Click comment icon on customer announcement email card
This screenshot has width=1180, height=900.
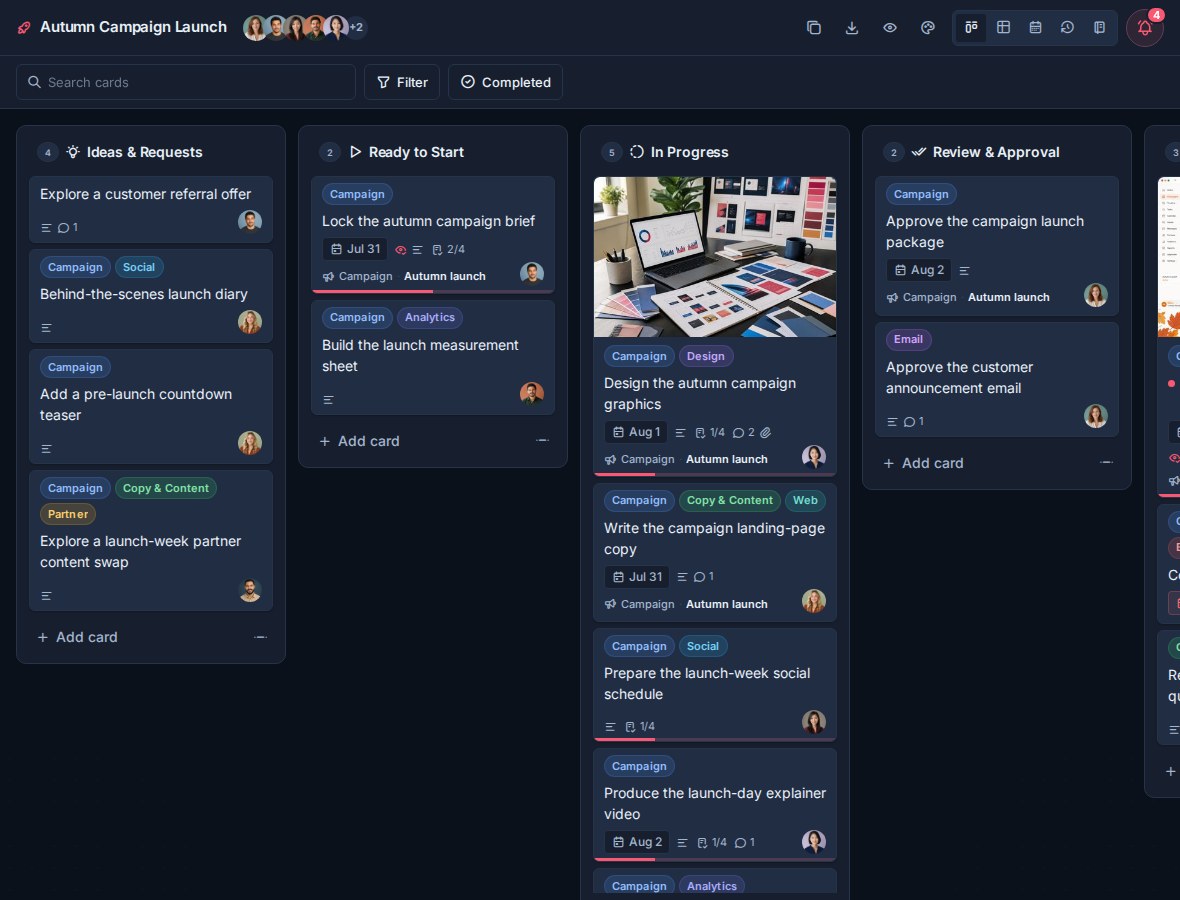909,422
